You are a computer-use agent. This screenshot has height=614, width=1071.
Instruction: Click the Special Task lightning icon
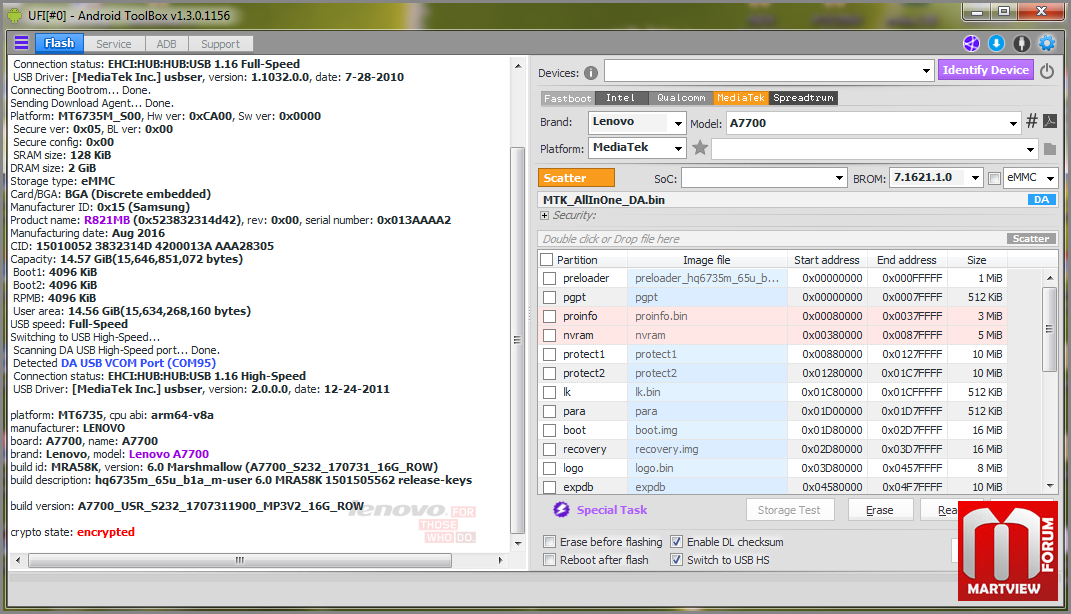click(x=561, y=510)
